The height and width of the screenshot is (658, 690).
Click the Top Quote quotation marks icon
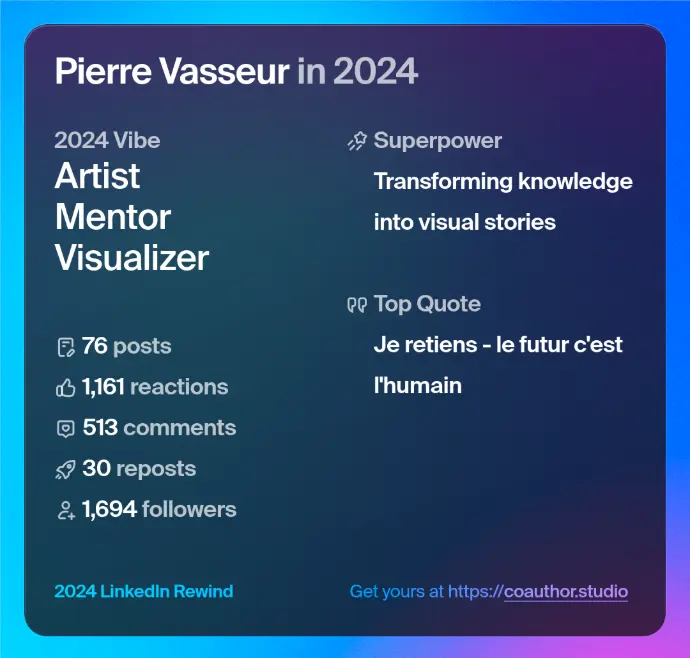tap(357, 305)
